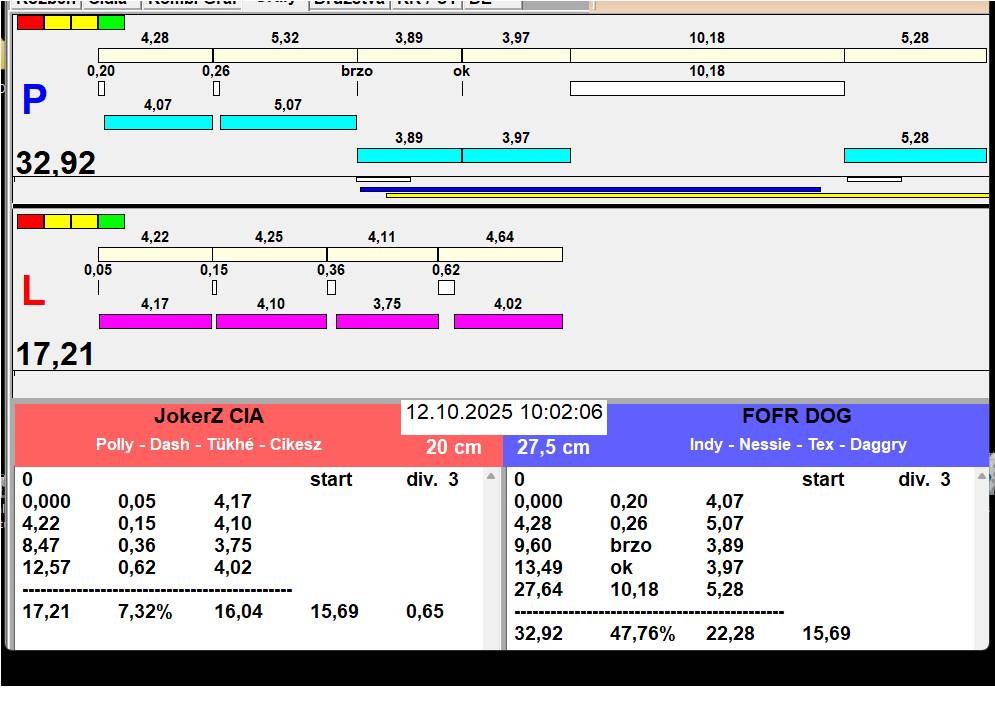Image resolution: width=995 pixels, height=716 pixels.
Task: Click the lane P total time 32,92 in the chart
Action: 56,163
